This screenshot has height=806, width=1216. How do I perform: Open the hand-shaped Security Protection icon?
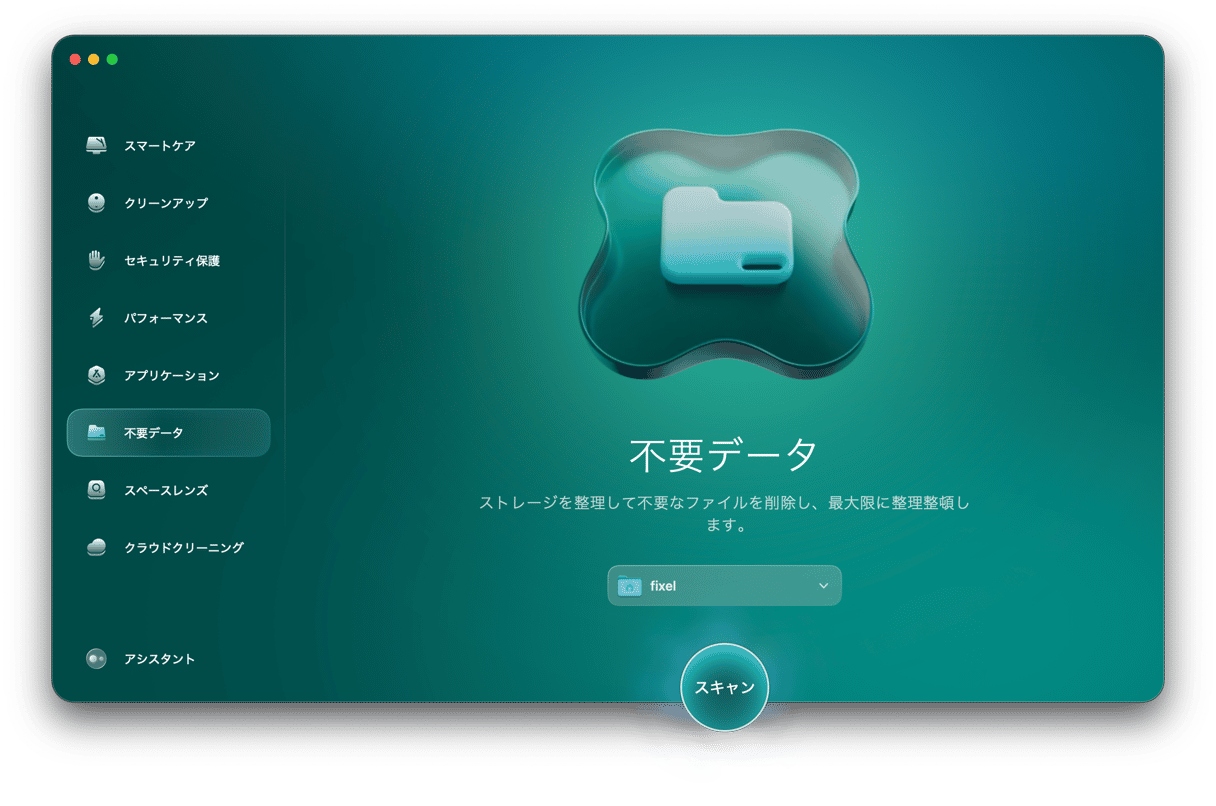click(96, 260)
